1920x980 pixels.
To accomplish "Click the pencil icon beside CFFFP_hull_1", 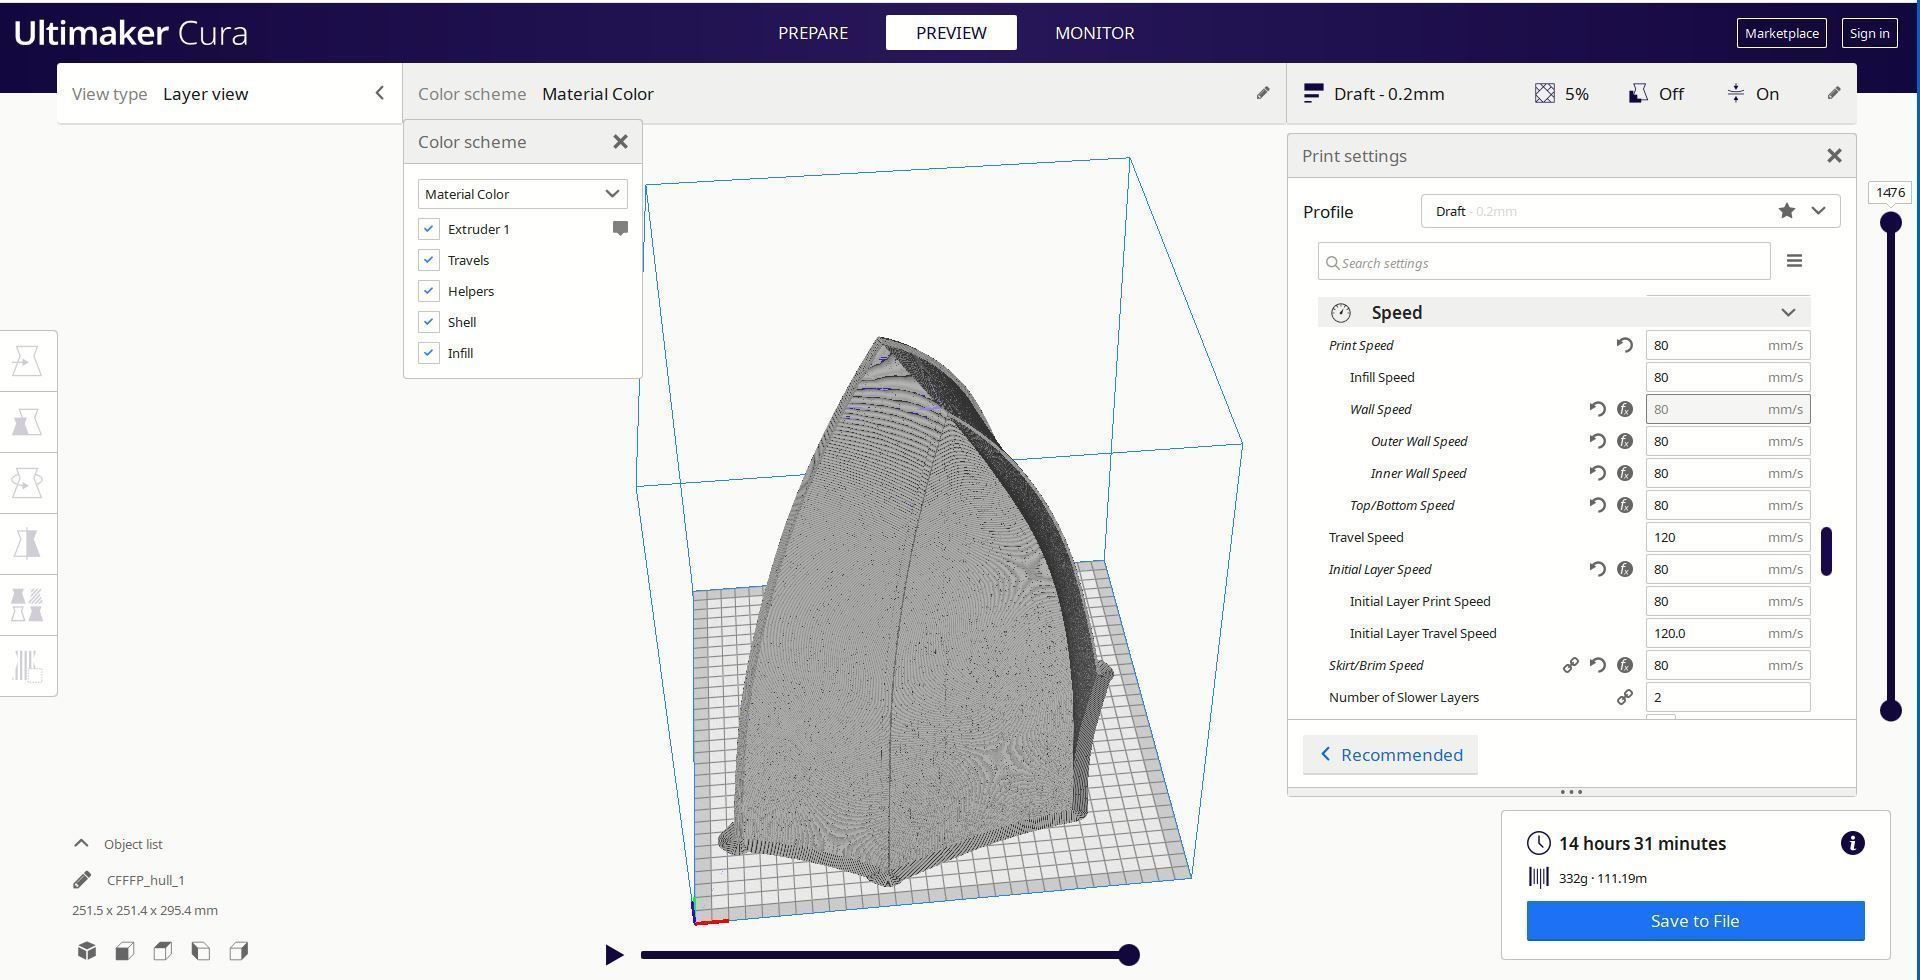I will click(x=82, y=880).
